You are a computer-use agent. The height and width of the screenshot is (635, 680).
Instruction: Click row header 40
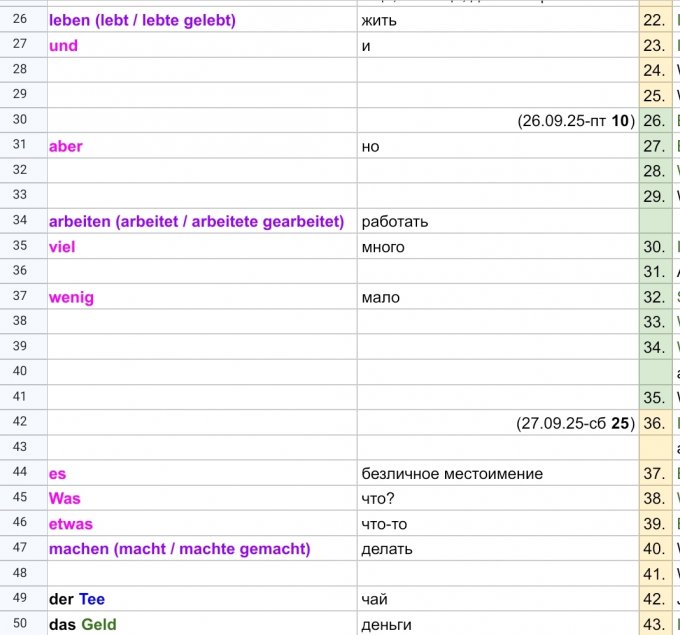coord(20,372)
